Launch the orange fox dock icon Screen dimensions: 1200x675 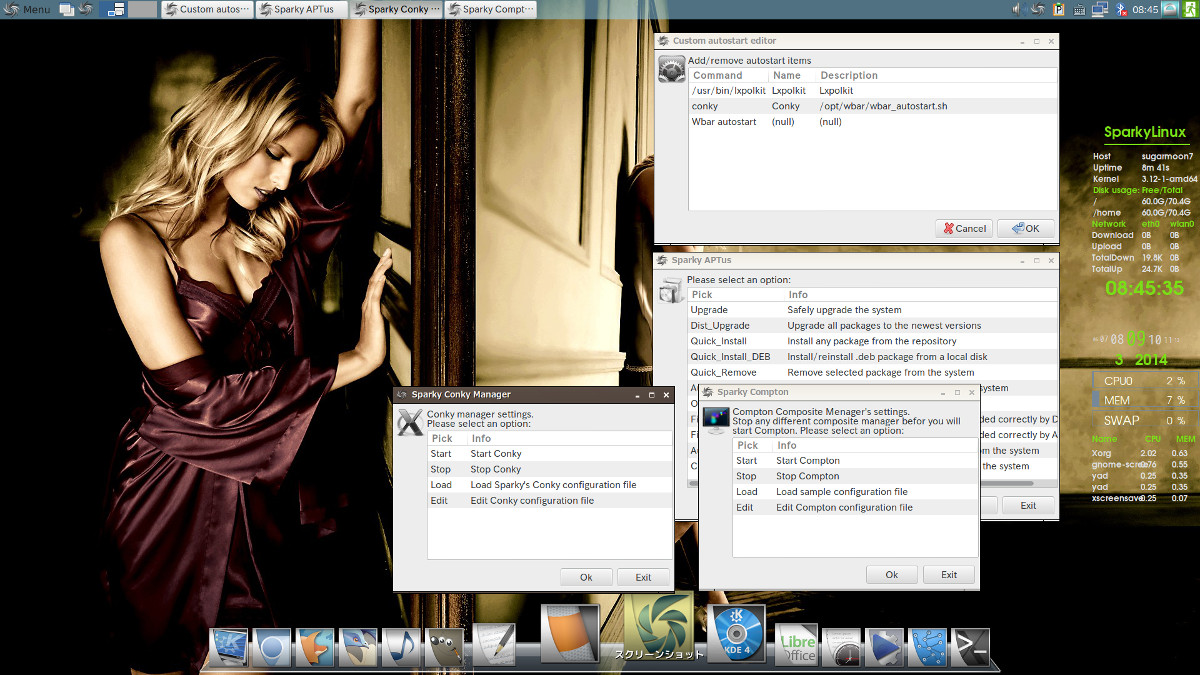coord(315,647)
